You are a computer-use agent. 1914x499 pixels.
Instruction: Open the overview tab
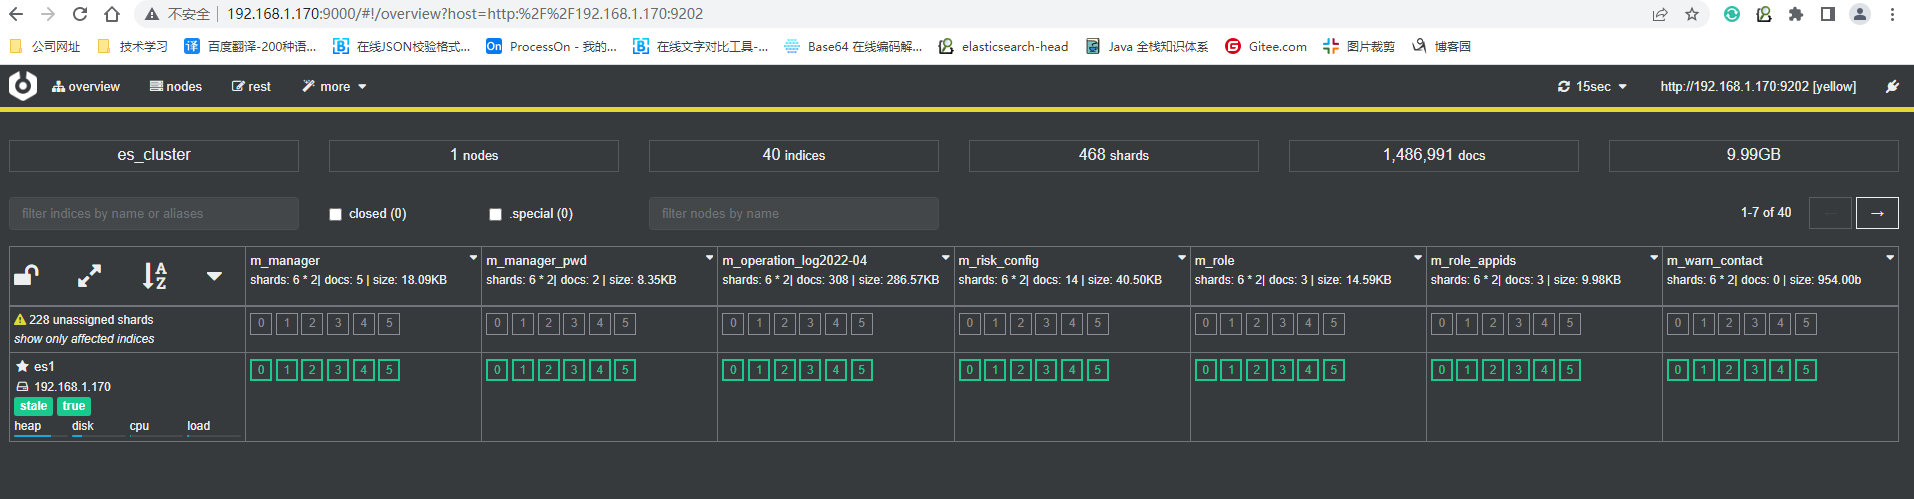pos(86,87)
